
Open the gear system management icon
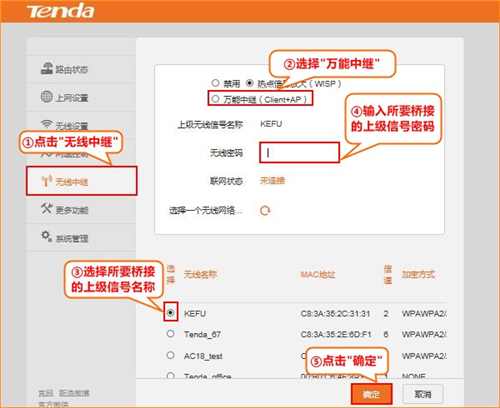tap(47, 236)
